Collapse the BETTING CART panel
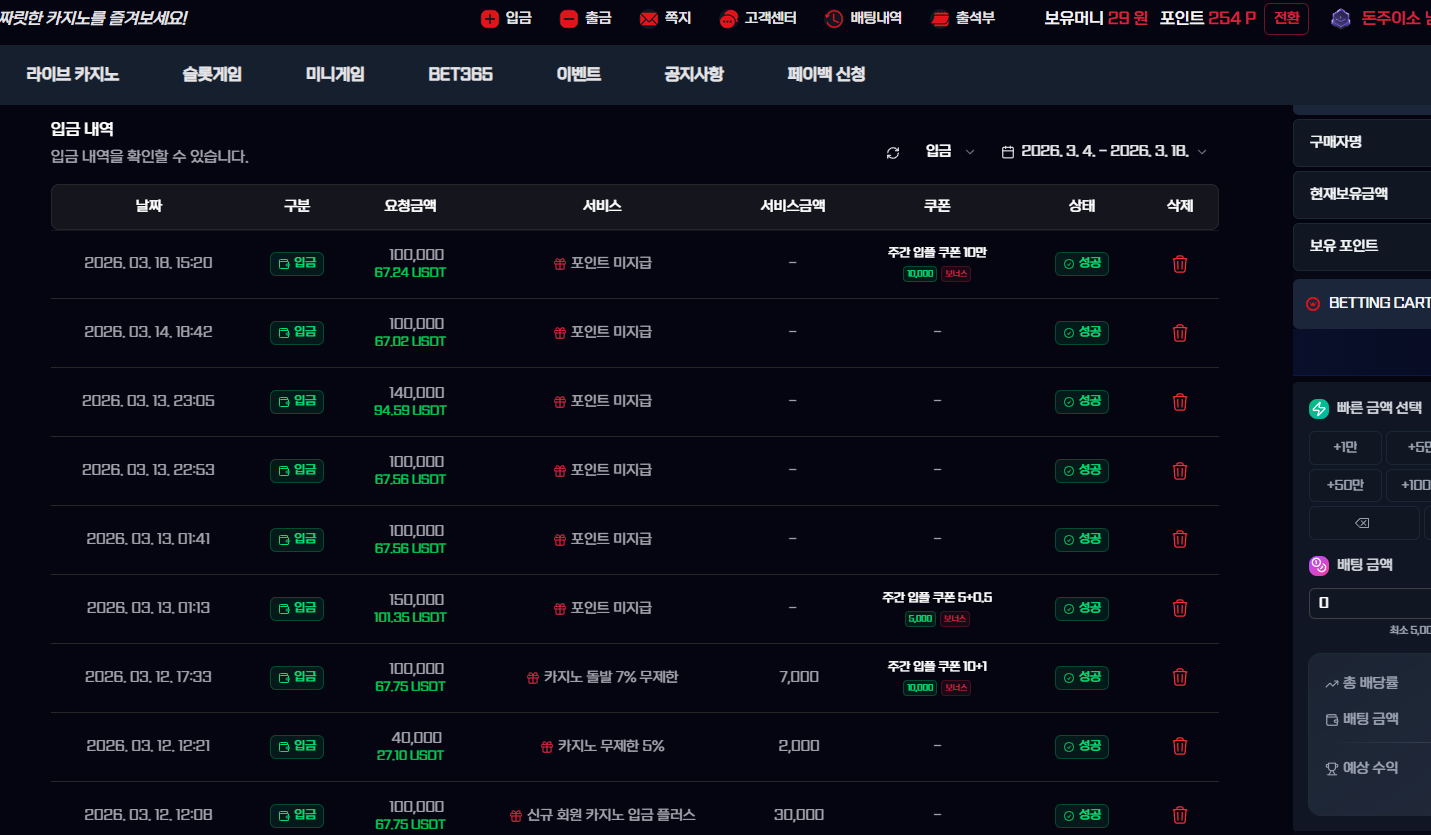1431x835 pixels. 1313,304
